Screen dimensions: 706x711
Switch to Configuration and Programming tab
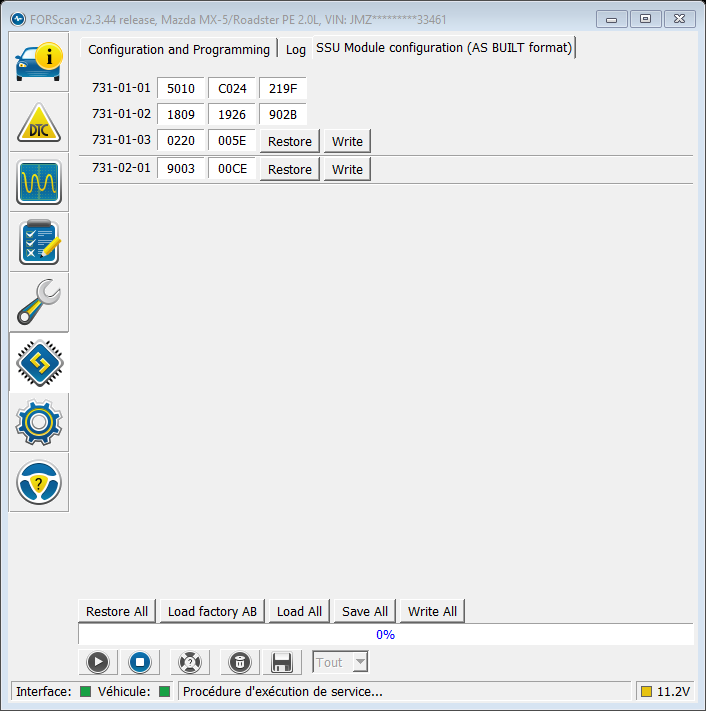coord(179,49)
